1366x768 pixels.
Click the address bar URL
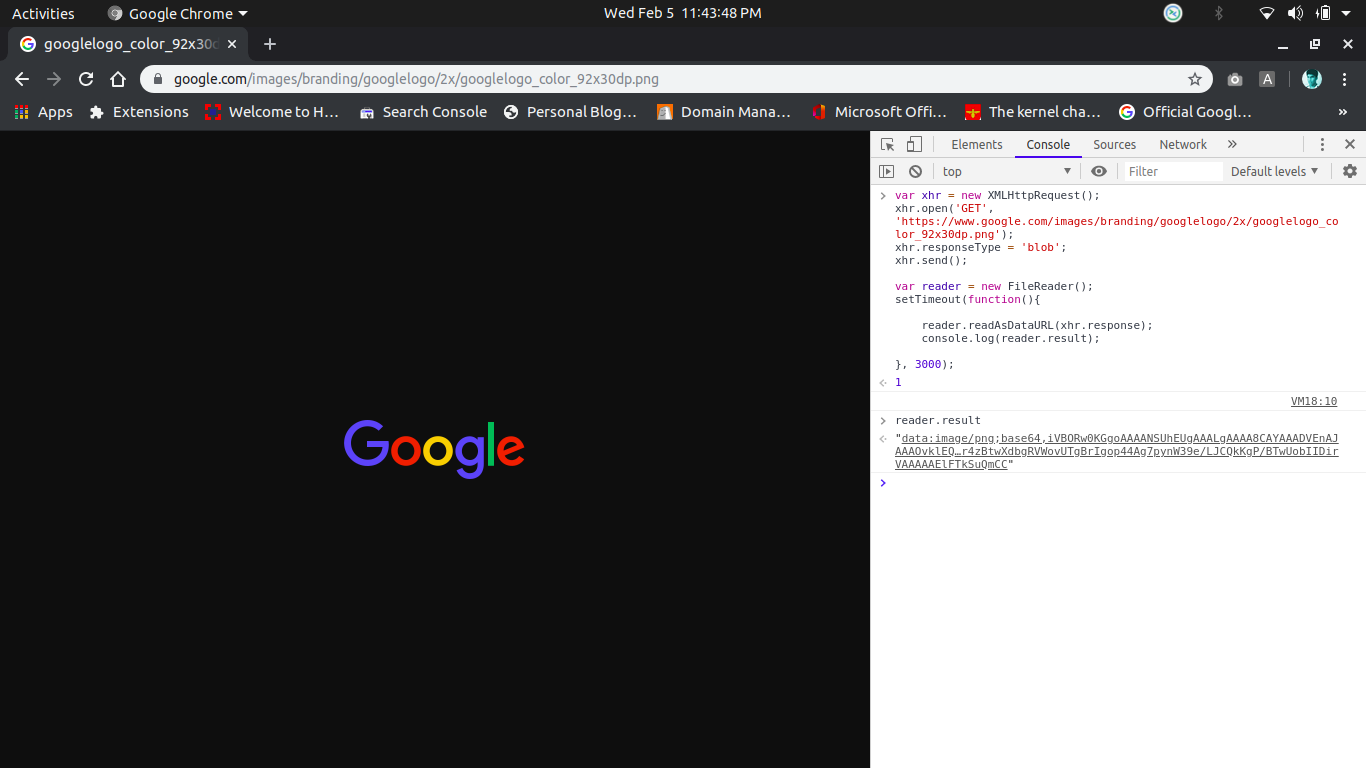tap(416, 79)
